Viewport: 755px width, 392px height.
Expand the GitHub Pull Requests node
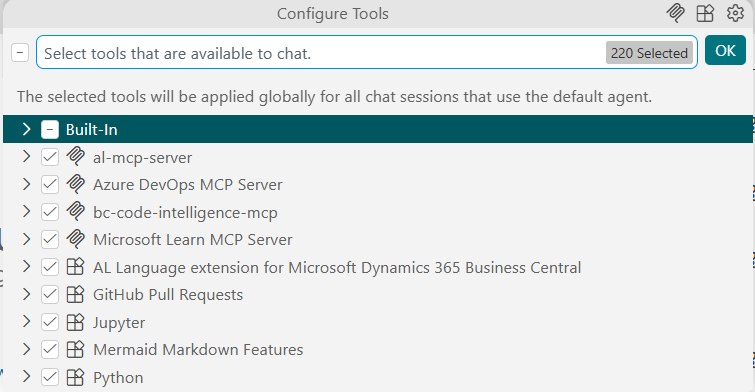tap(26, 294)
